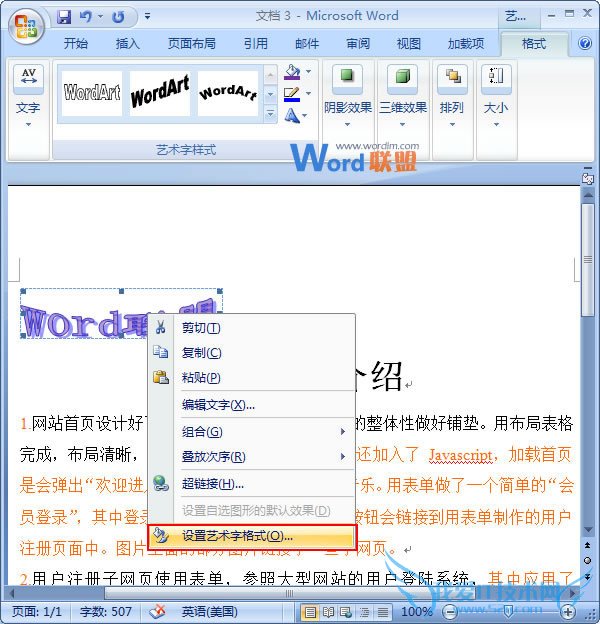Click the shape fill paint bucket icon
600x624 pixels.
tap(292, 72)
